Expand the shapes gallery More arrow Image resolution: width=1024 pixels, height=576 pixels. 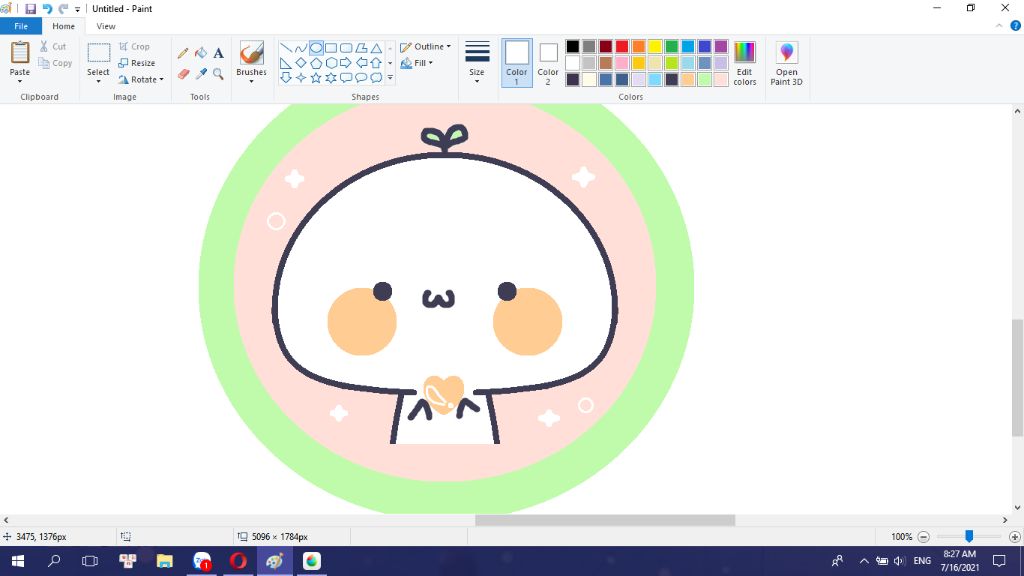pos(390,78)
